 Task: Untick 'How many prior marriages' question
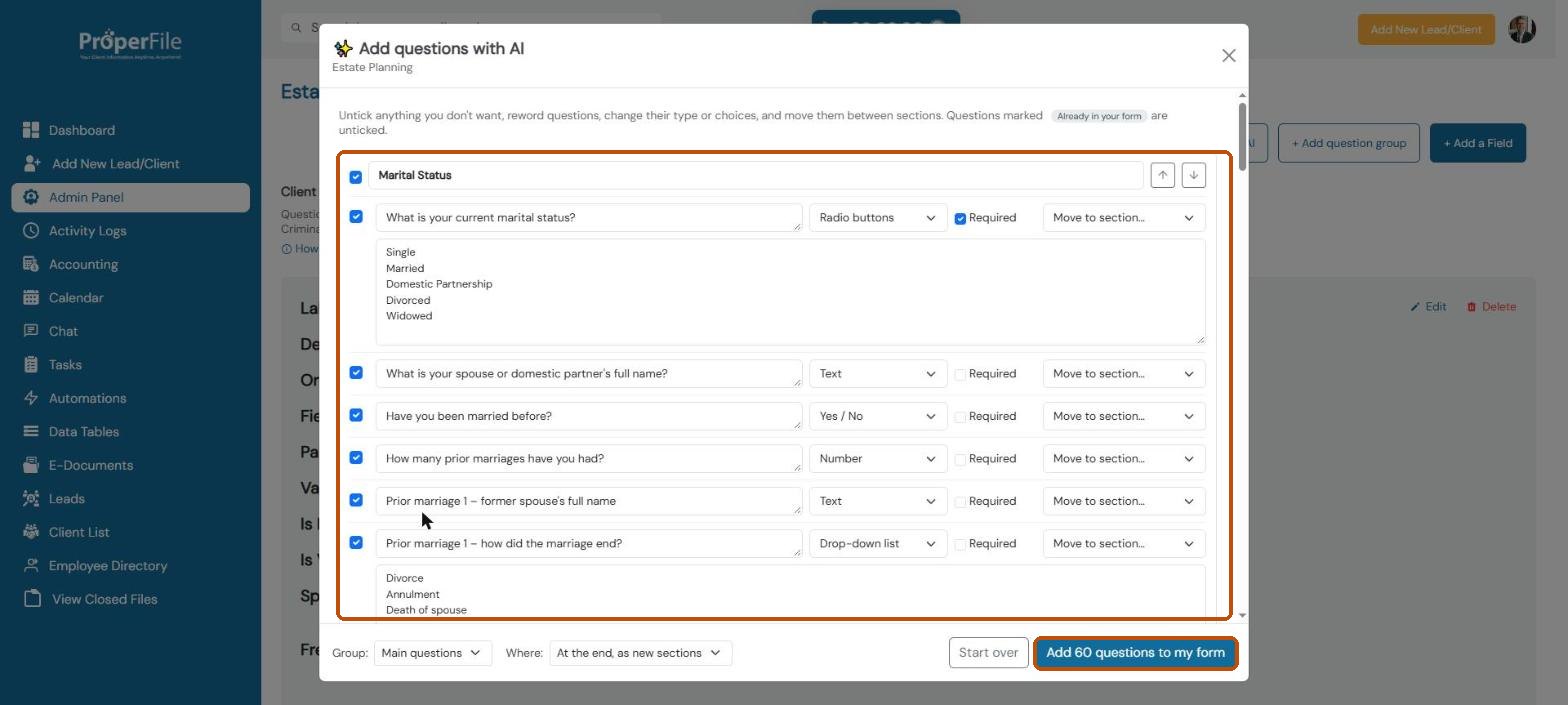(x=355, y=457)
